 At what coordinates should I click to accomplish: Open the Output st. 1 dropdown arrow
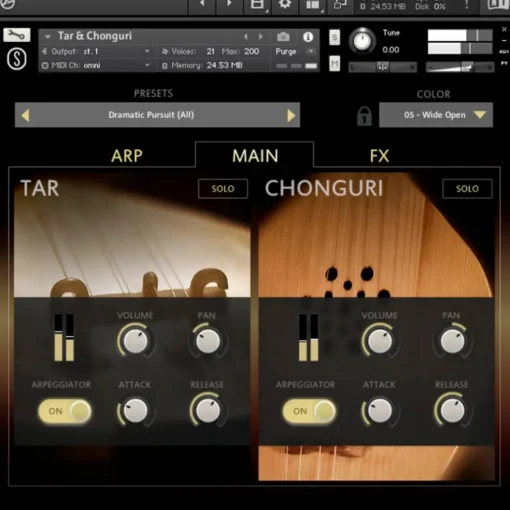[x=147, y=51]
